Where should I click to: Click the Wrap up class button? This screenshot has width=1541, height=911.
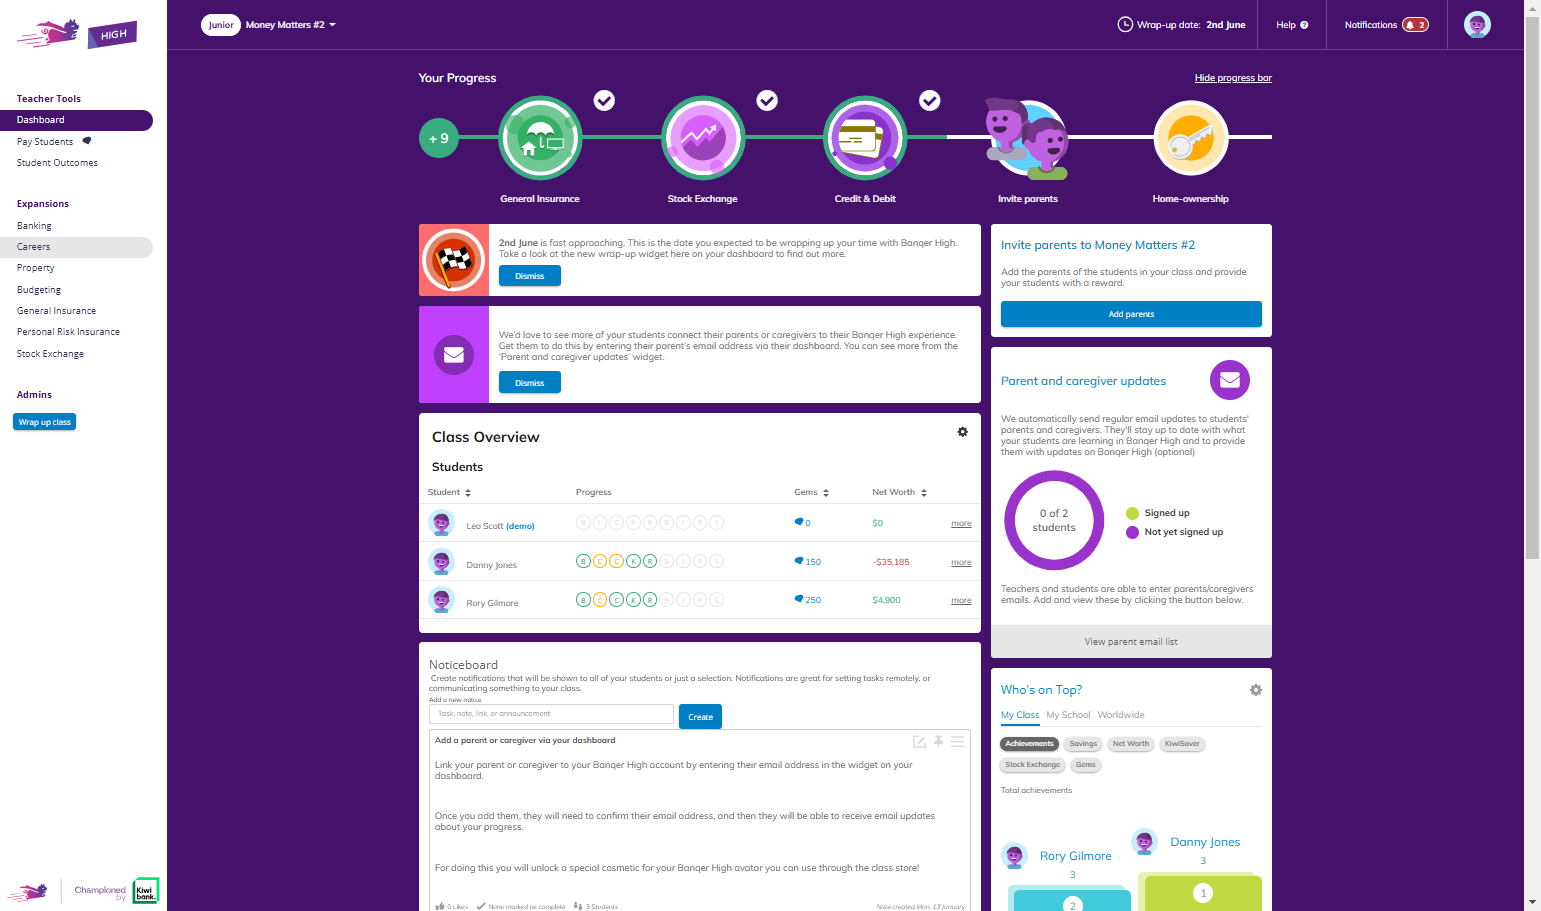[x=45, y=422]
